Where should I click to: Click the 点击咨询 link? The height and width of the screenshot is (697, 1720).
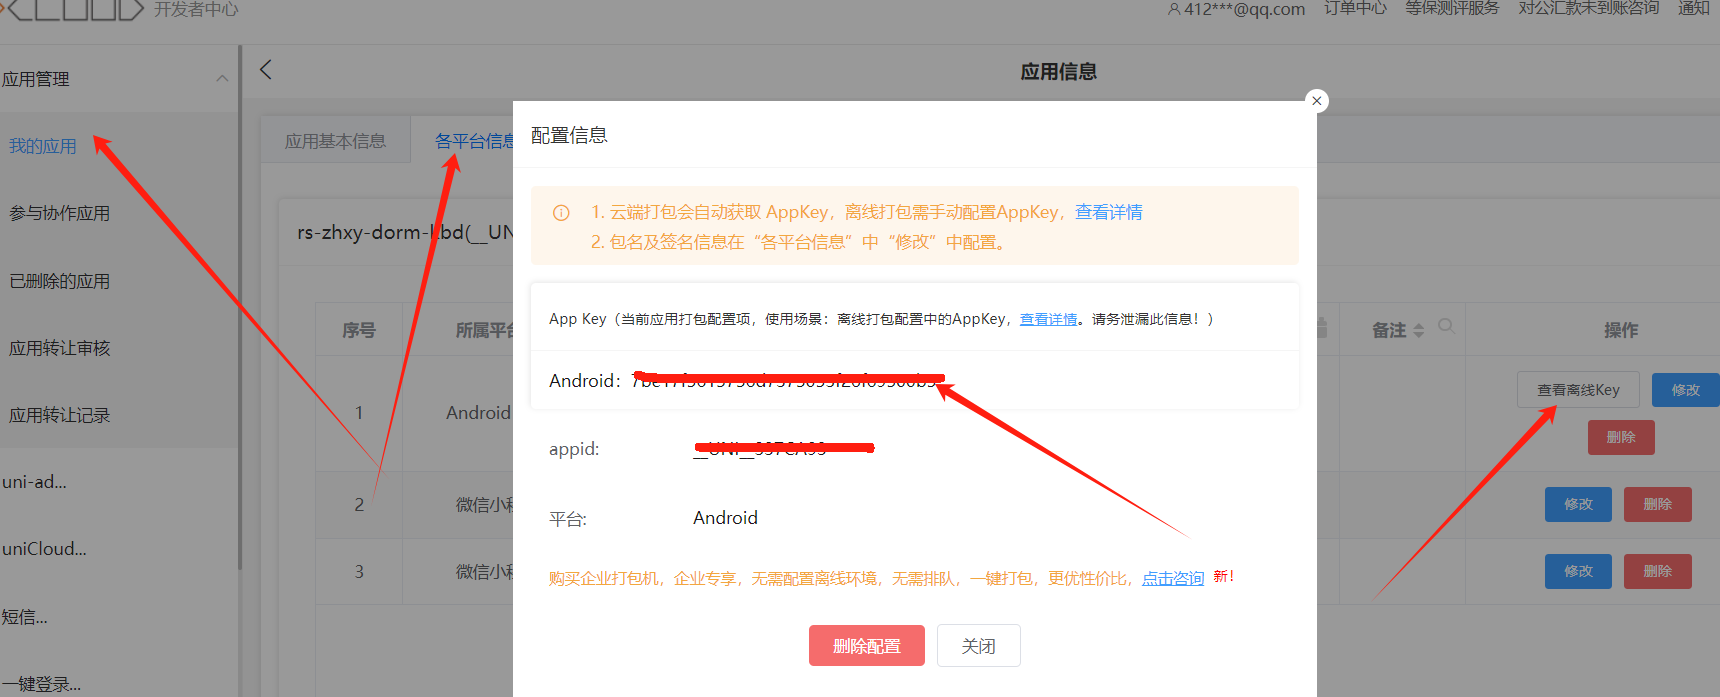click(1173, 578)
